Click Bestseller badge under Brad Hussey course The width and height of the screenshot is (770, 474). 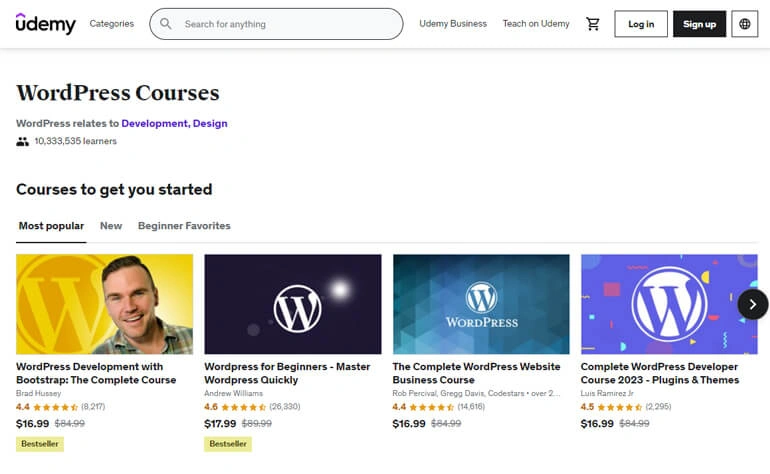pyautogui.click(x=40, y=444)
